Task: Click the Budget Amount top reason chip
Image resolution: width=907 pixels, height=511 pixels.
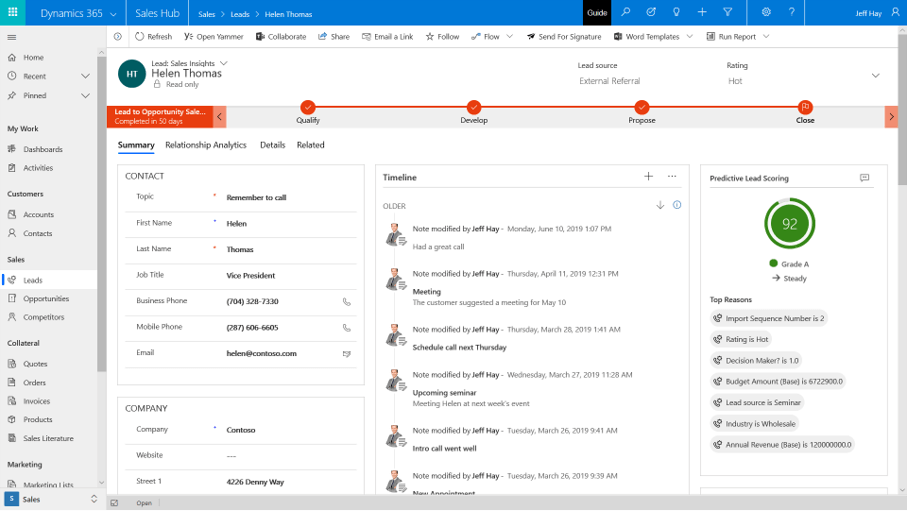Action: point(778,381)
